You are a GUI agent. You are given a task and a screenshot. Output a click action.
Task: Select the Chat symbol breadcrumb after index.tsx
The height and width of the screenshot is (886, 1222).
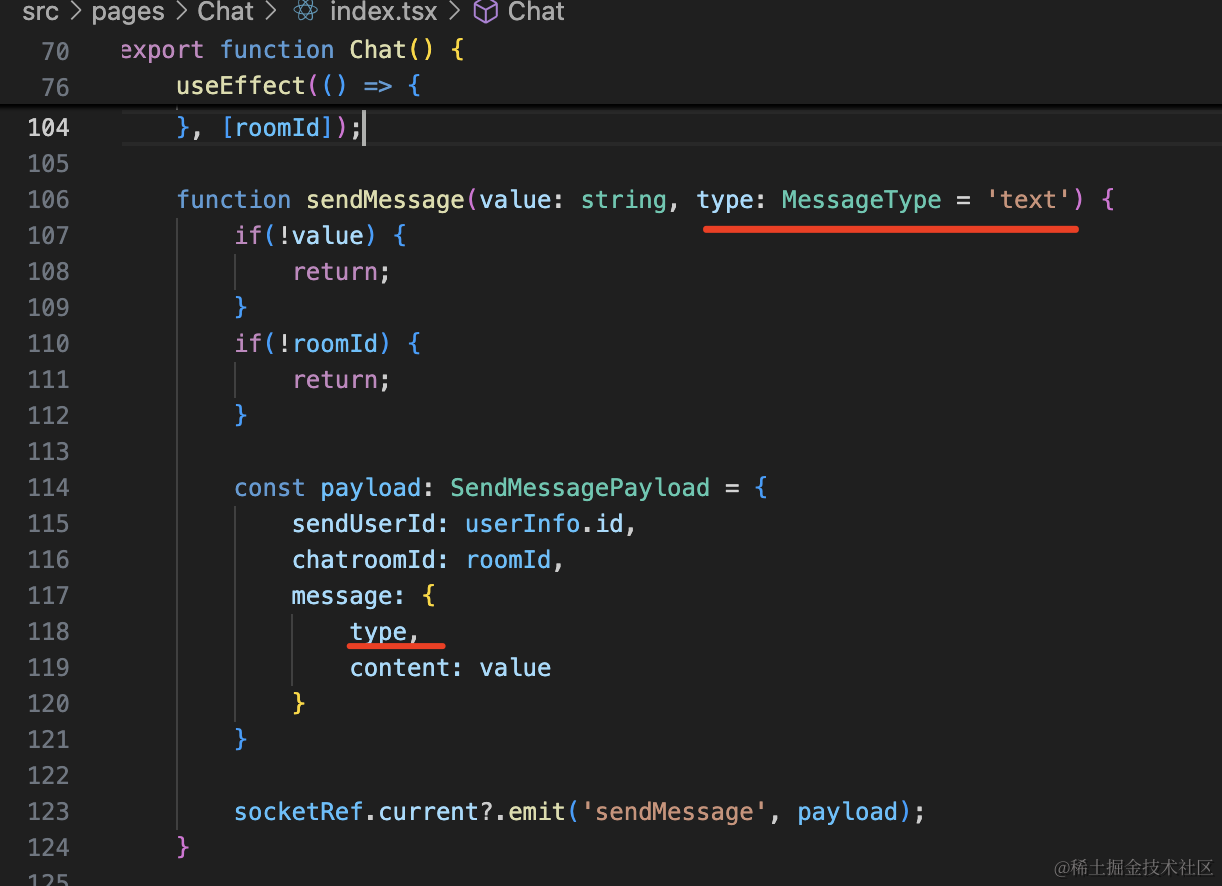[536, 12]
